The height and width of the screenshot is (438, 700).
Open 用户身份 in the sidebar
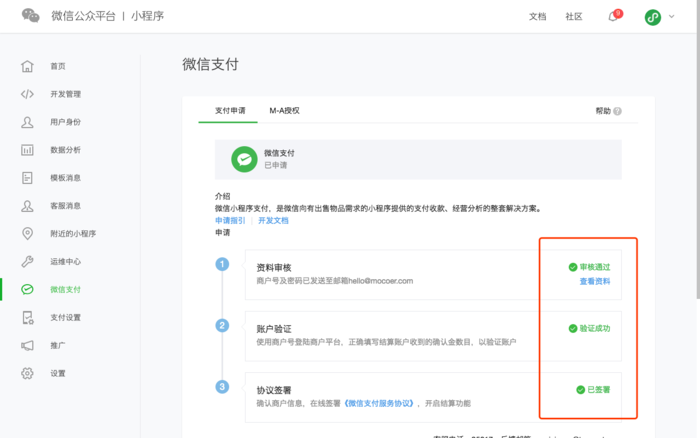[x=66, y=122]
